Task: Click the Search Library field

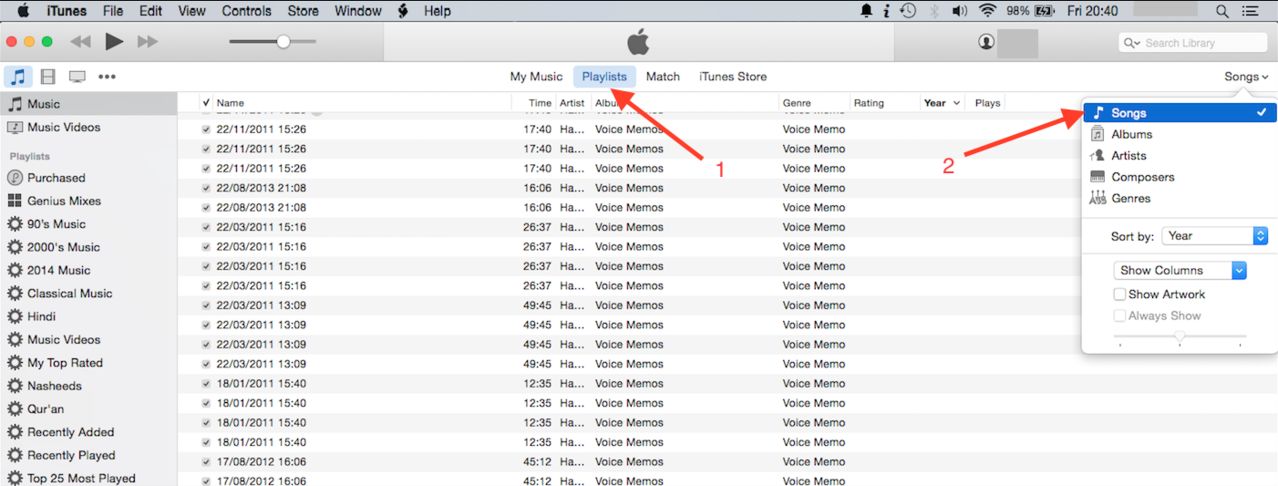Action: [1193, 43]
